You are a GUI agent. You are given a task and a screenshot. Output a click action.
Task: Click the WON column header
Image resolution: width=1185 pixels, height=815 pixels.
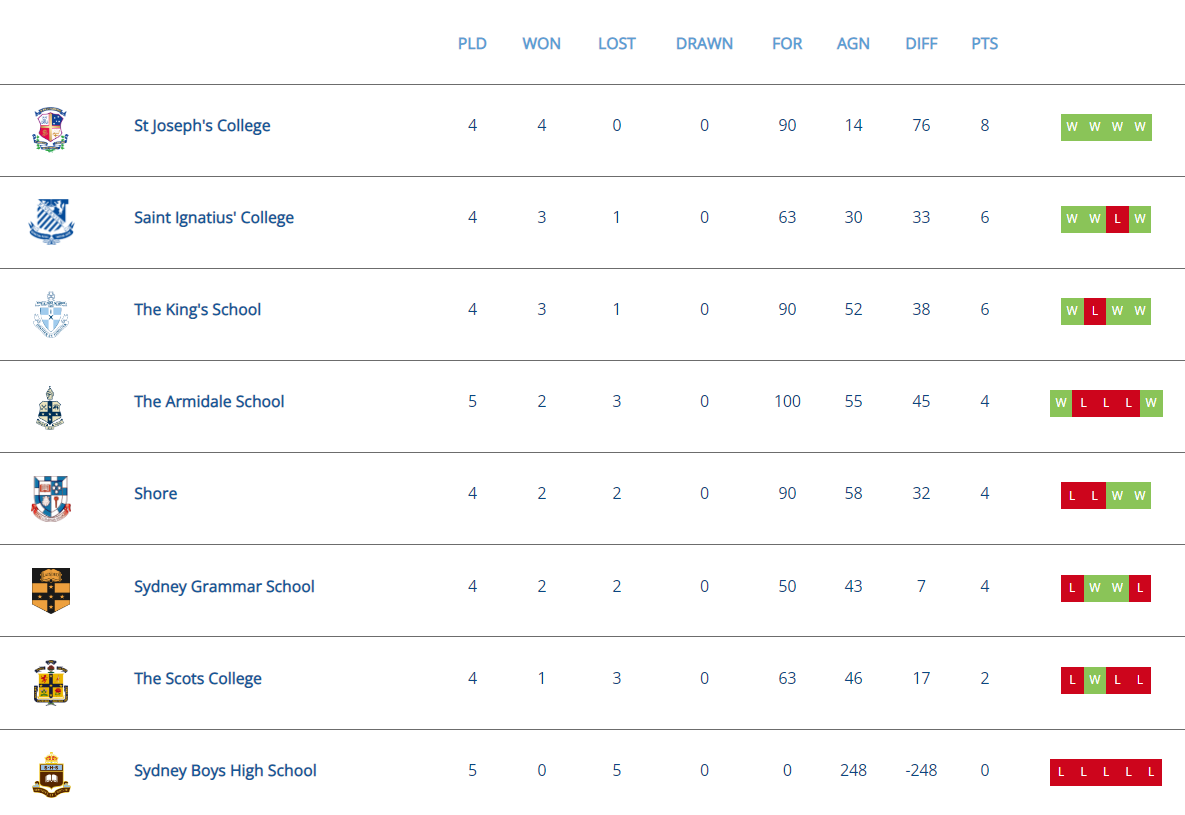click(541, 44)
